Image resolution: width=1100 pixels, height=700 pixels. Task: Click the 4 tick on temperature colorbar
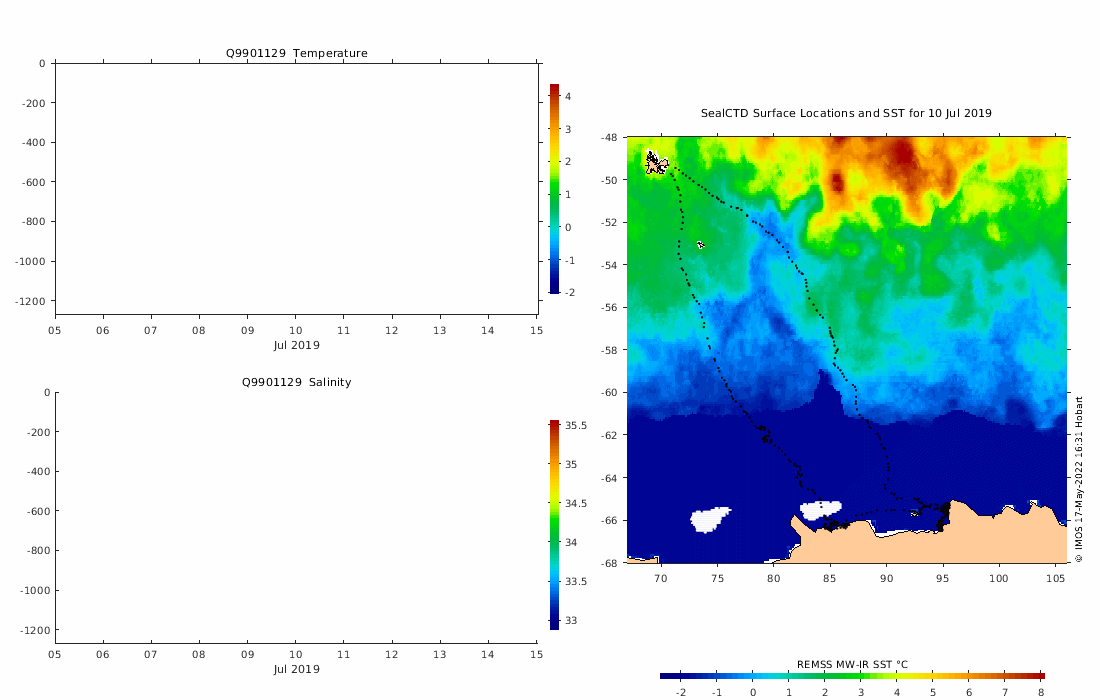point(568,97)
